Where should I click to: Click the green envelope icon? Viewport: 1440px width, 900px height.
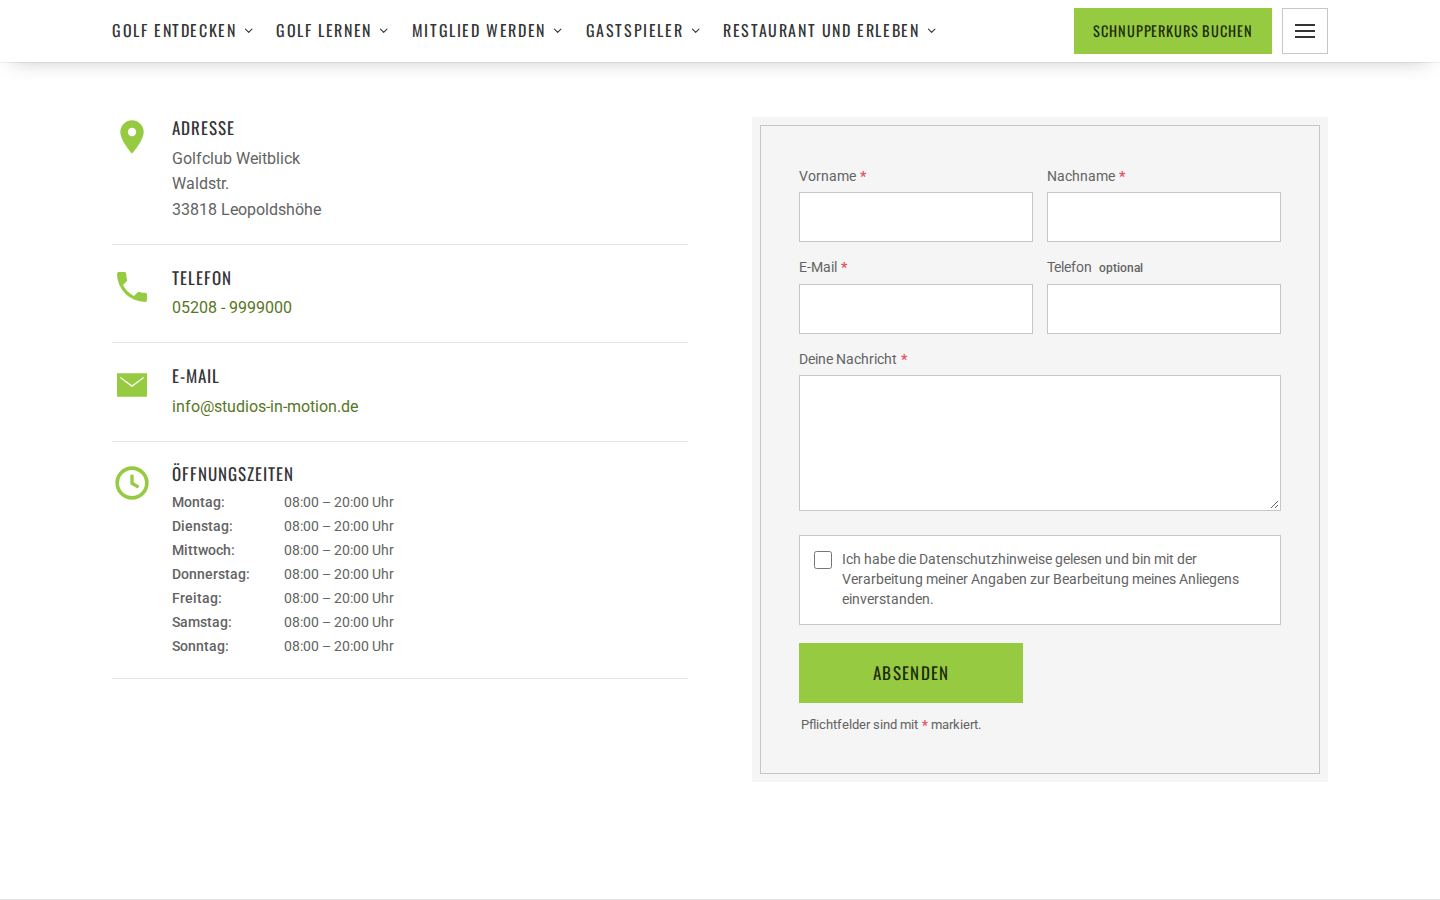132,384
